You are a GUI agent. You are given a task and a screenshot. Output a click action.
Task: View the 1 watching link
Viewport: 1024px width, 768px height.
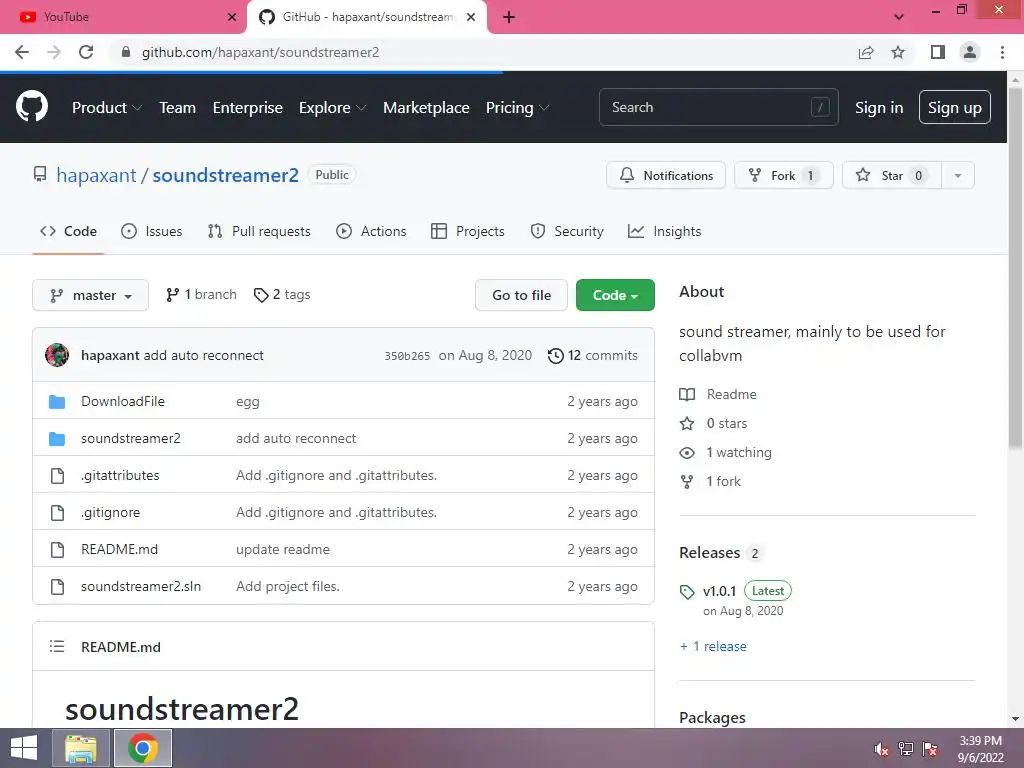tap(726, 453)
